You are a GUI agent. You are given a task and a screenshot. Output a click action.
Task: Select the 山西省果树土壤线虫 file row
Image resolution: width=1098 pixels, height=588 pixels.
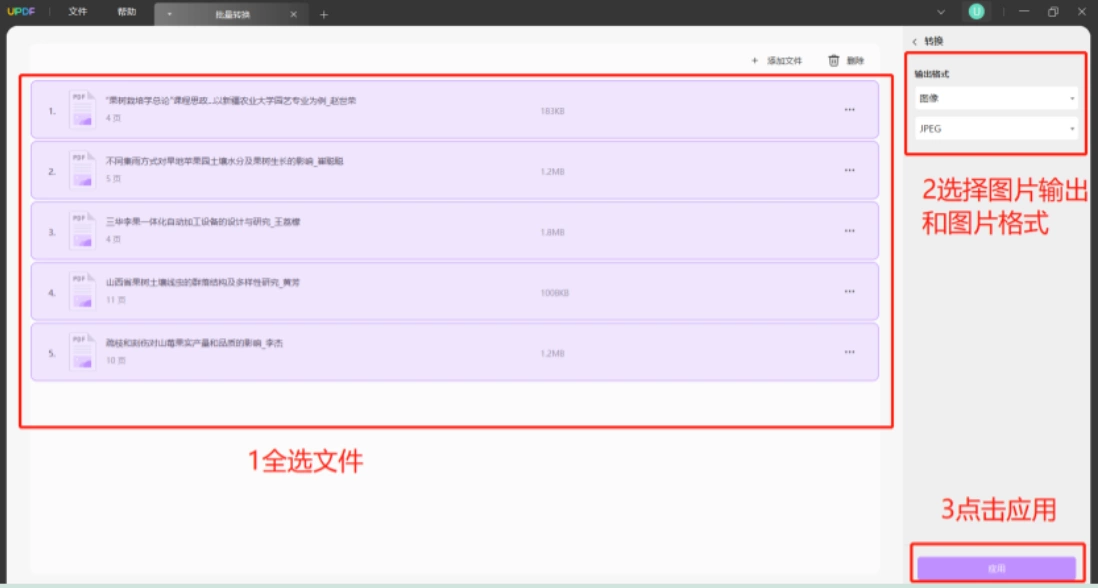coord(455,291)
